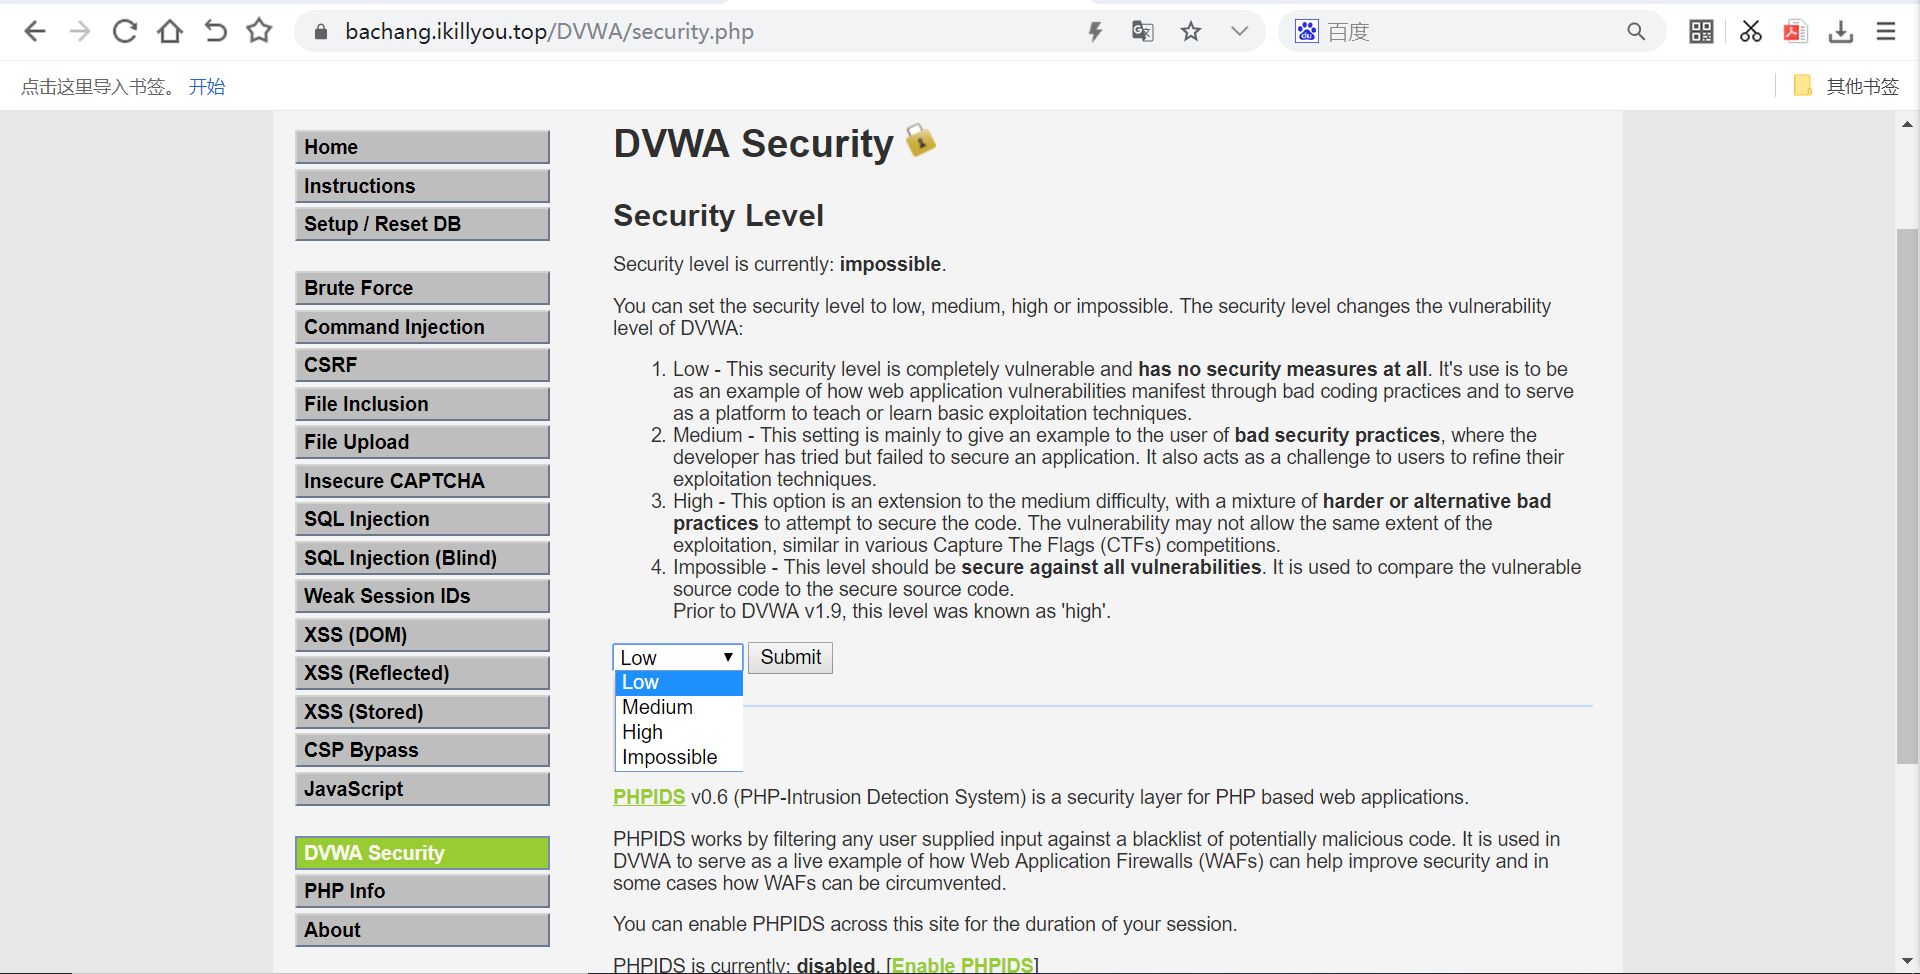The width and height of the screenshot is (1920, 974).
Task: Open the browser home page icon
Action: click(170, 32)
